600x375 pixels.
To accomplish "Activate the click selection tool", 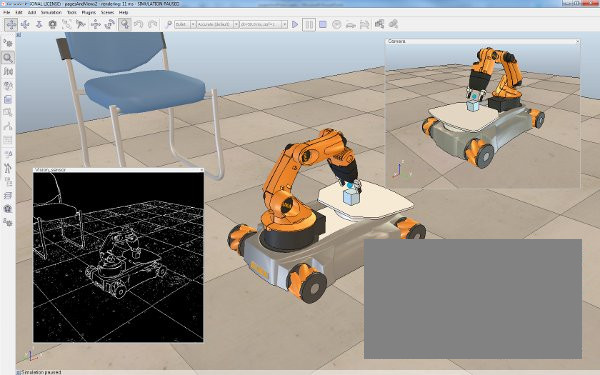I will point(81,24).
